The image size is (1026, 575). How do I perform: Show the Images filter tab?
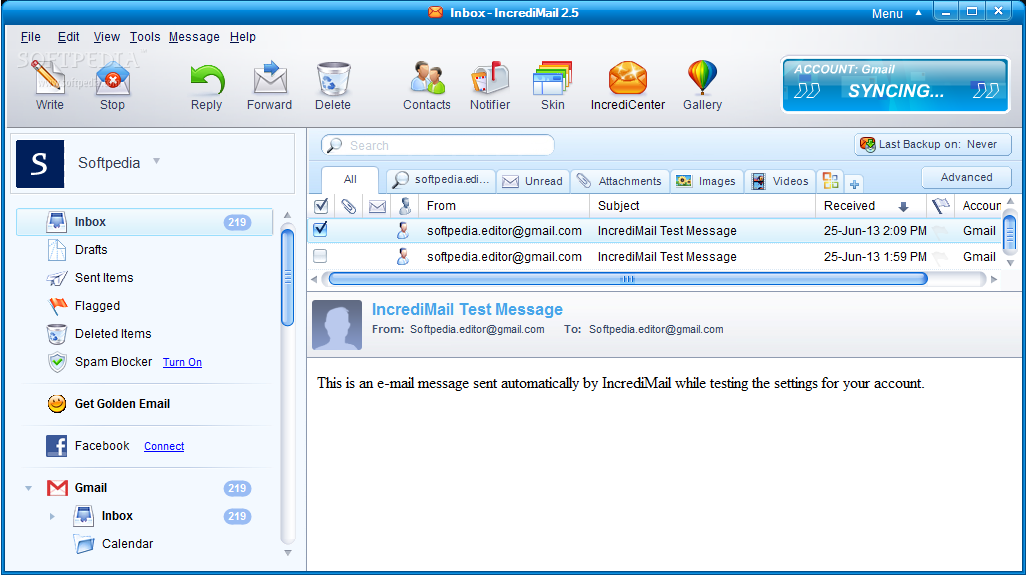(x=706, y=181)
